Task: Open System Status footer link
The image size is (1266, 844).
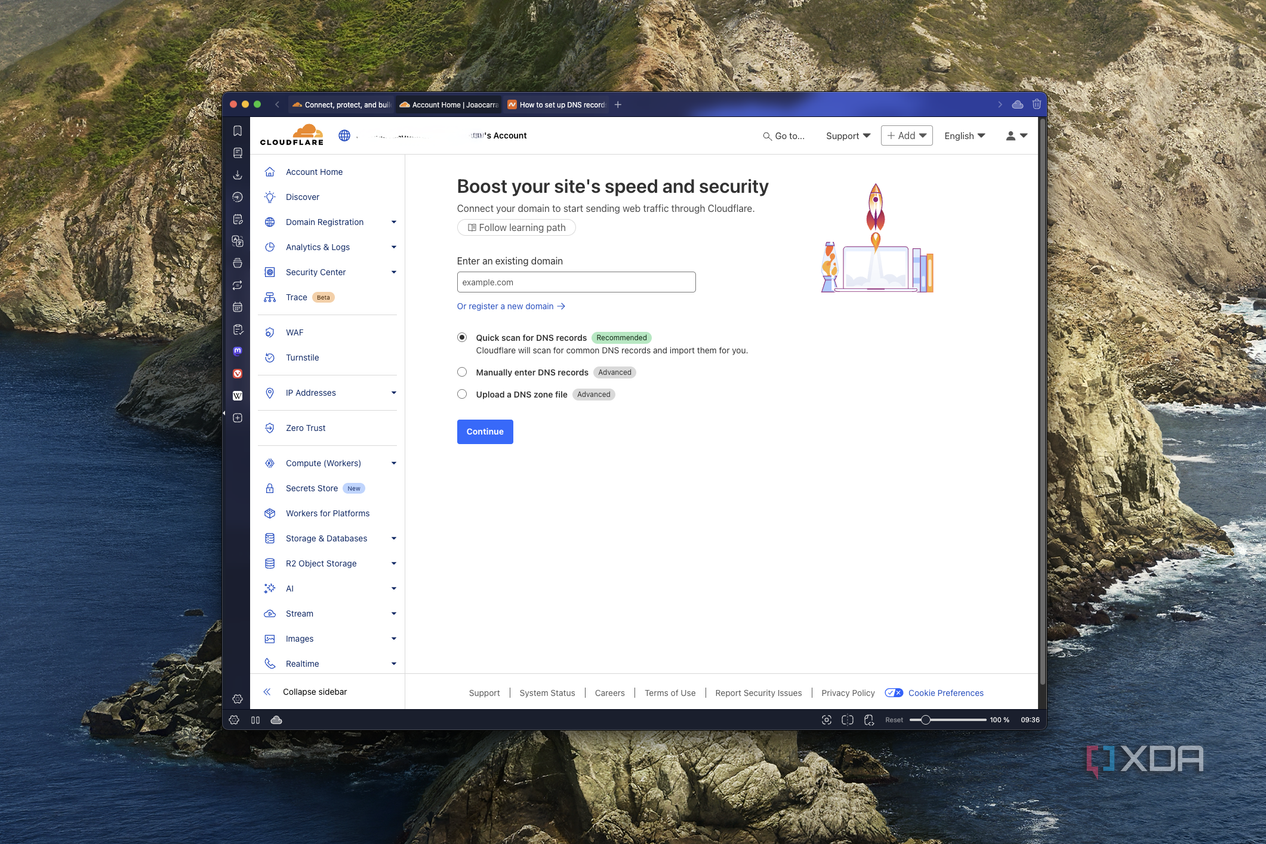Action: 547,693
